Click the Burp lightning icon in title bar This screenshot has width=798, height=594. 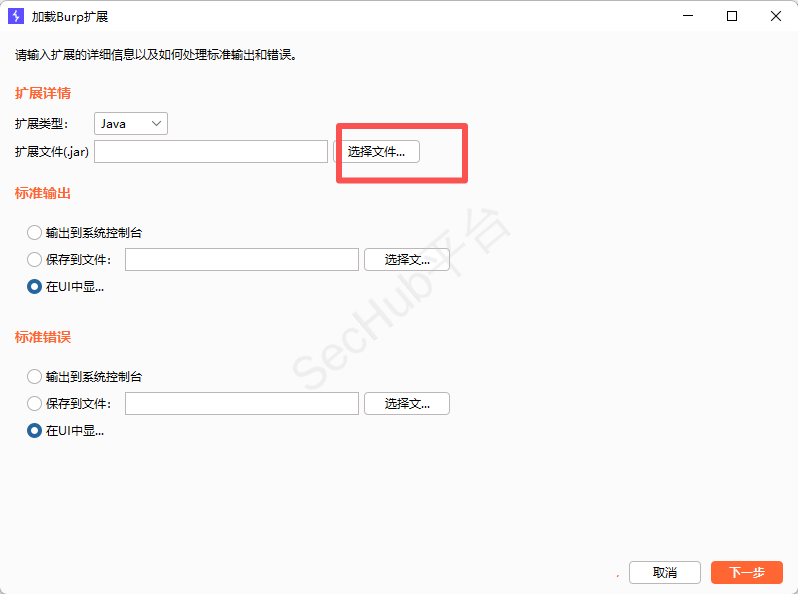tap(15, 16)
